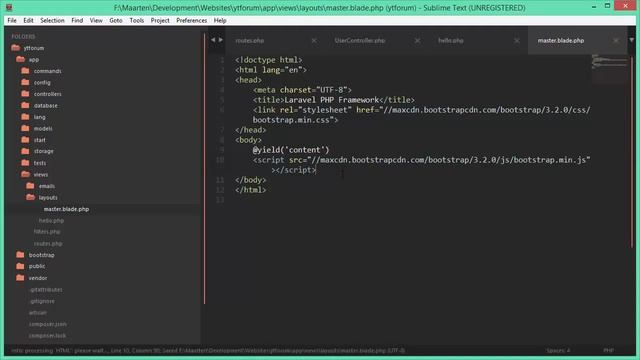Go to next tab with right arrow
This screenshot has height=360, width=640.
[x=221, y=40]
